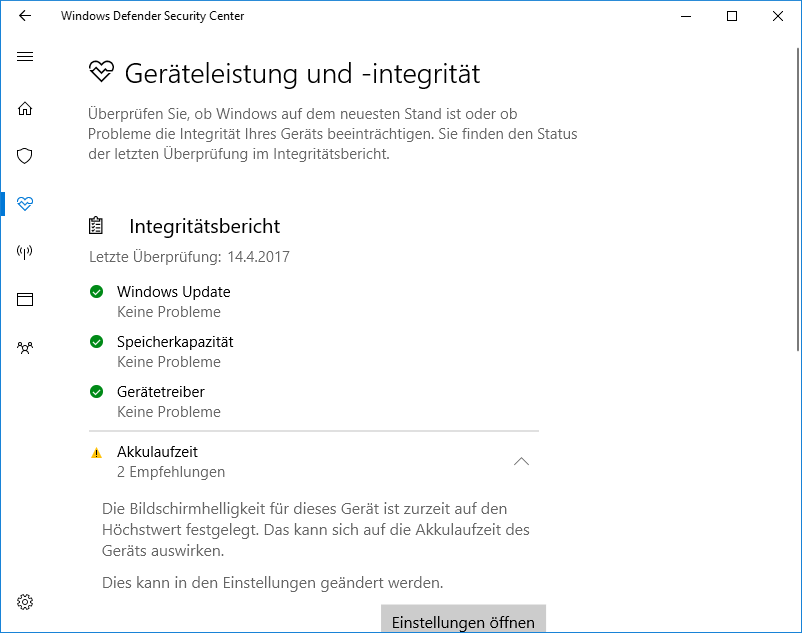
Task: Click the Einstellungen öffnen button
Action: tap(463, 619)
